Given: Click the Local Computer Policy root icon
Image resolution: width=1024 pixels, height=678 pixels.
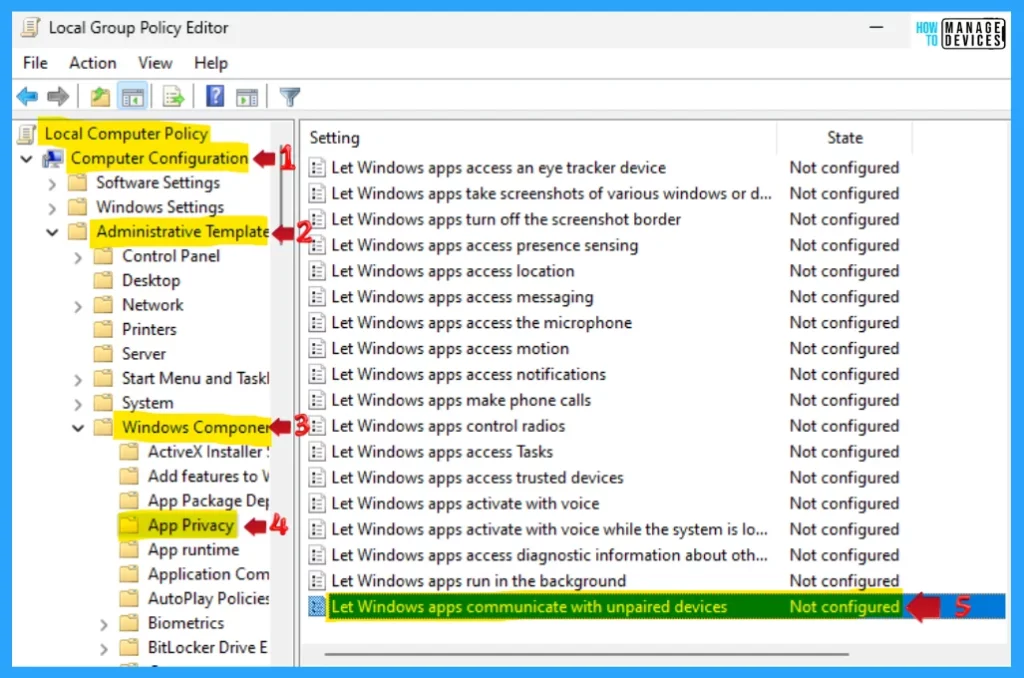Looking at the screenshot, I should point(26,134).
